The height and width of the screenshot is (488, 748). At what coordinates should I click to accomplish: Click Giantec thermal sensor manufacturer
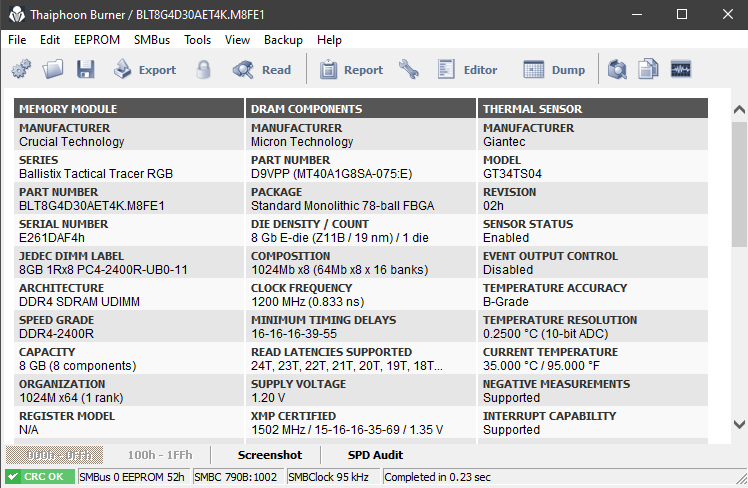[504, 142]
